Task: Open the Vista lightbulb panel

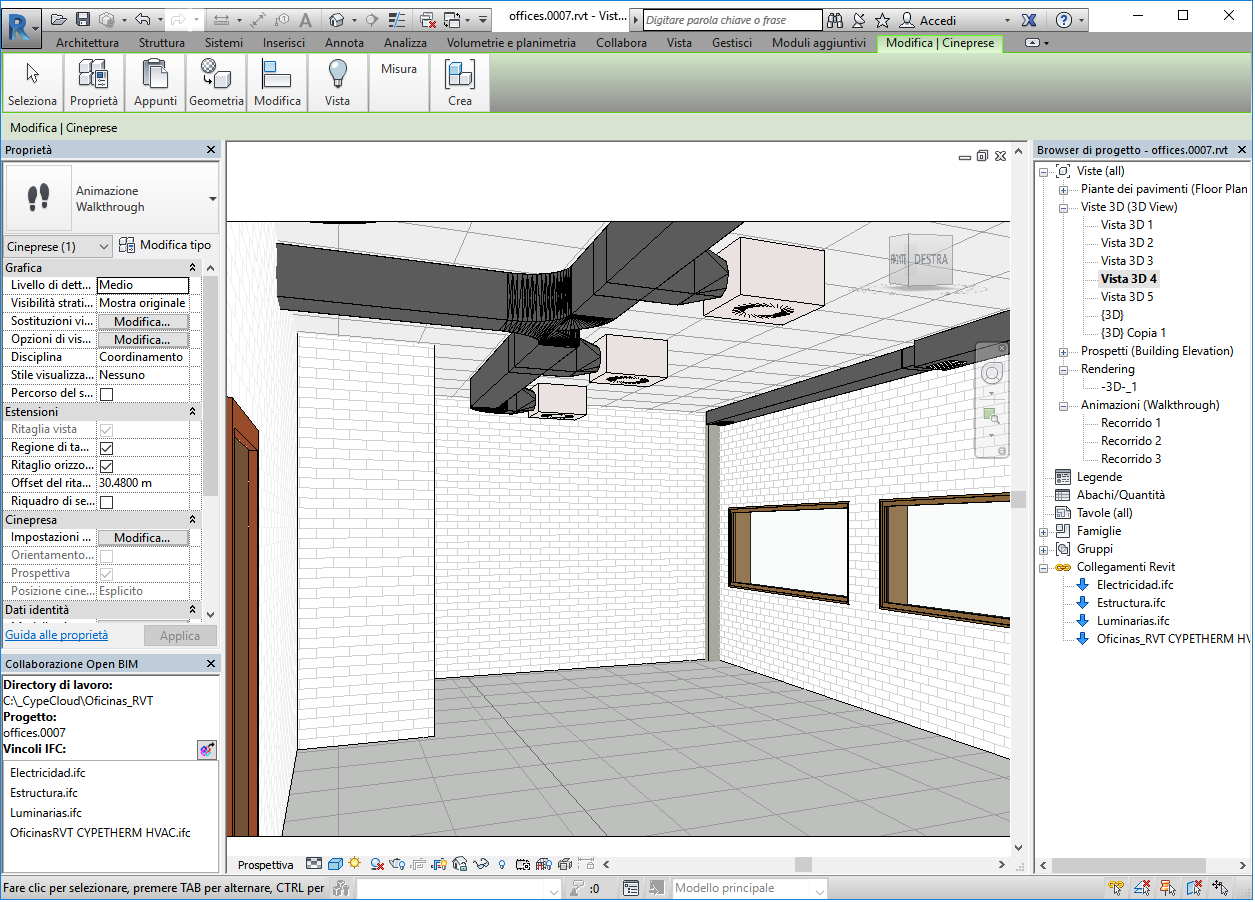Action: pos(337,82)
